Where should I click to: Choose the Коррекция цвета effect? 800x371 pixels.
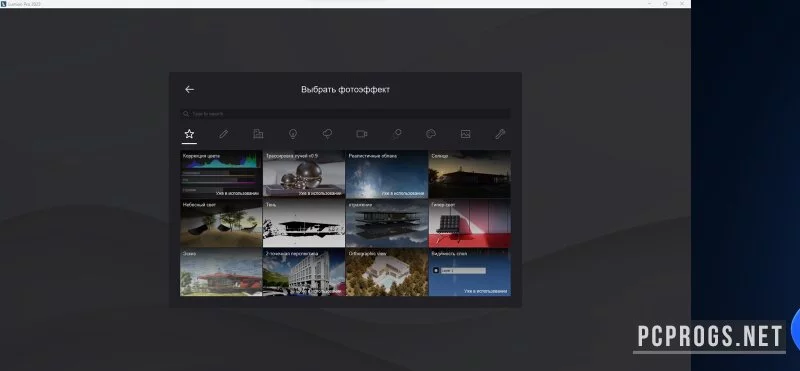[221, 174]
